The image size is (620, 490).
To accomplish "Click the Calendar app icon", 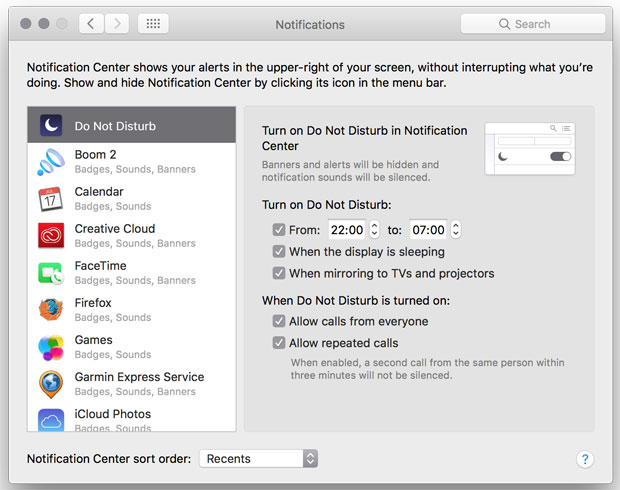I will point(51,199).
